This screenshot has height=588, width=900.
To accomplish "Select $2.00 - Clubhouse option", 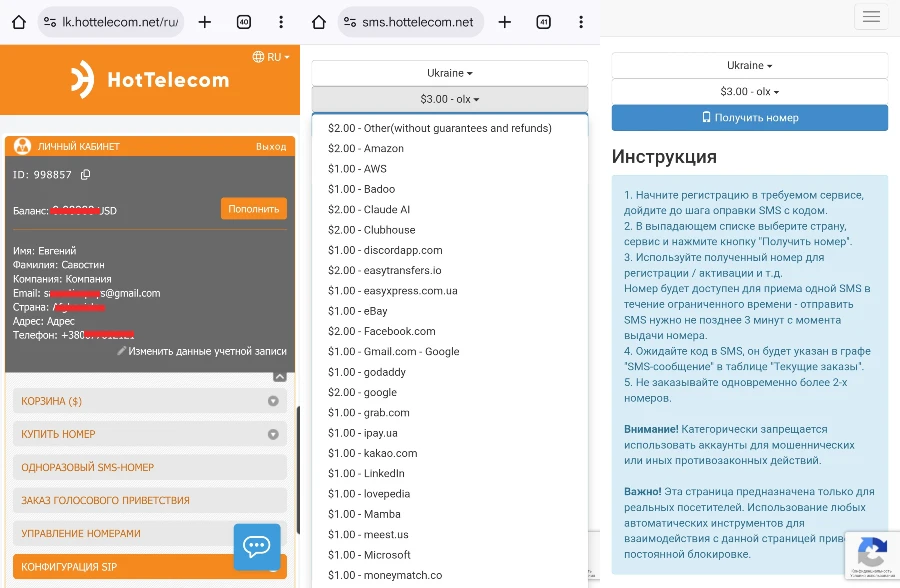I will (x=450, y=230).
